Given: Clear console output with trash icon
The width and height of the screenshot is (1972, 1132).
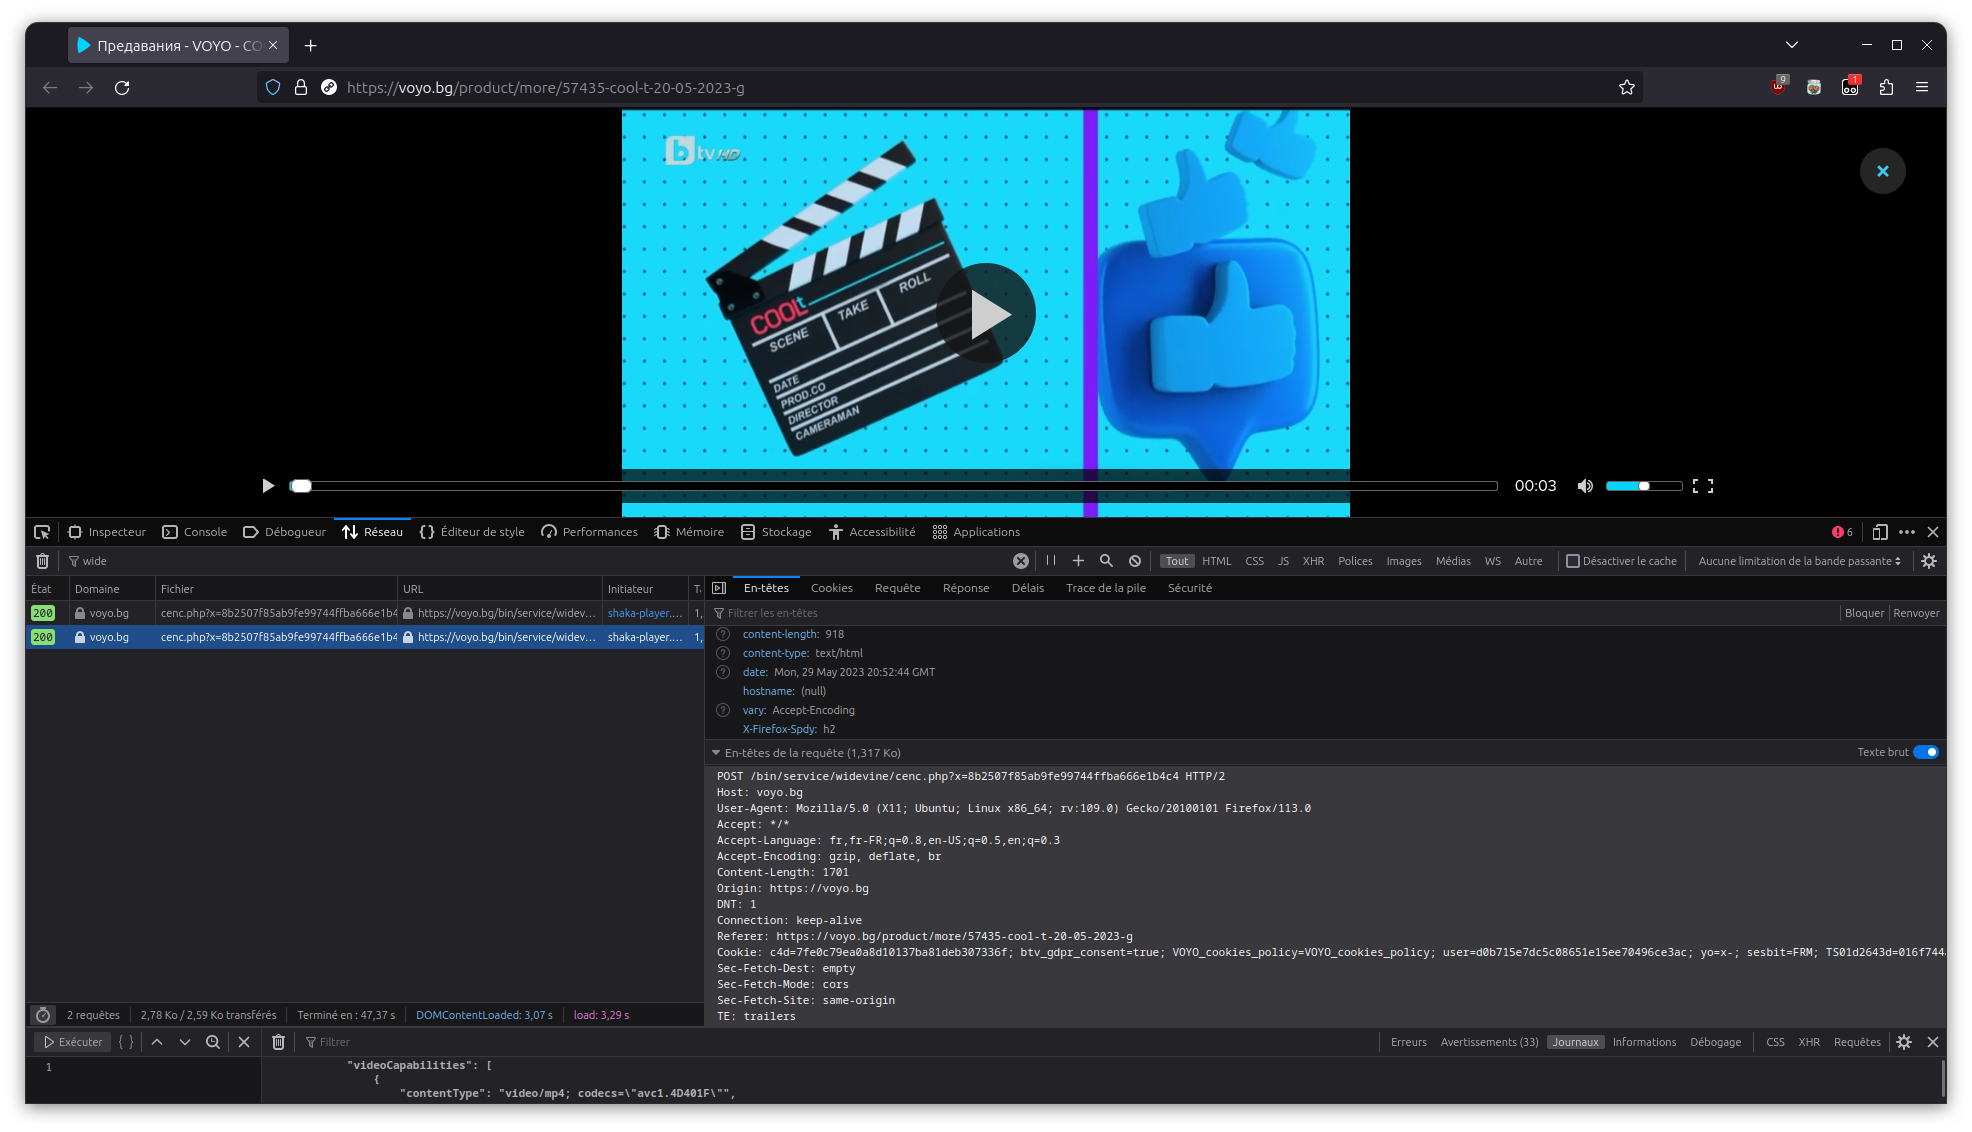Looking at the screenshot, I should tap(278, 1042).
